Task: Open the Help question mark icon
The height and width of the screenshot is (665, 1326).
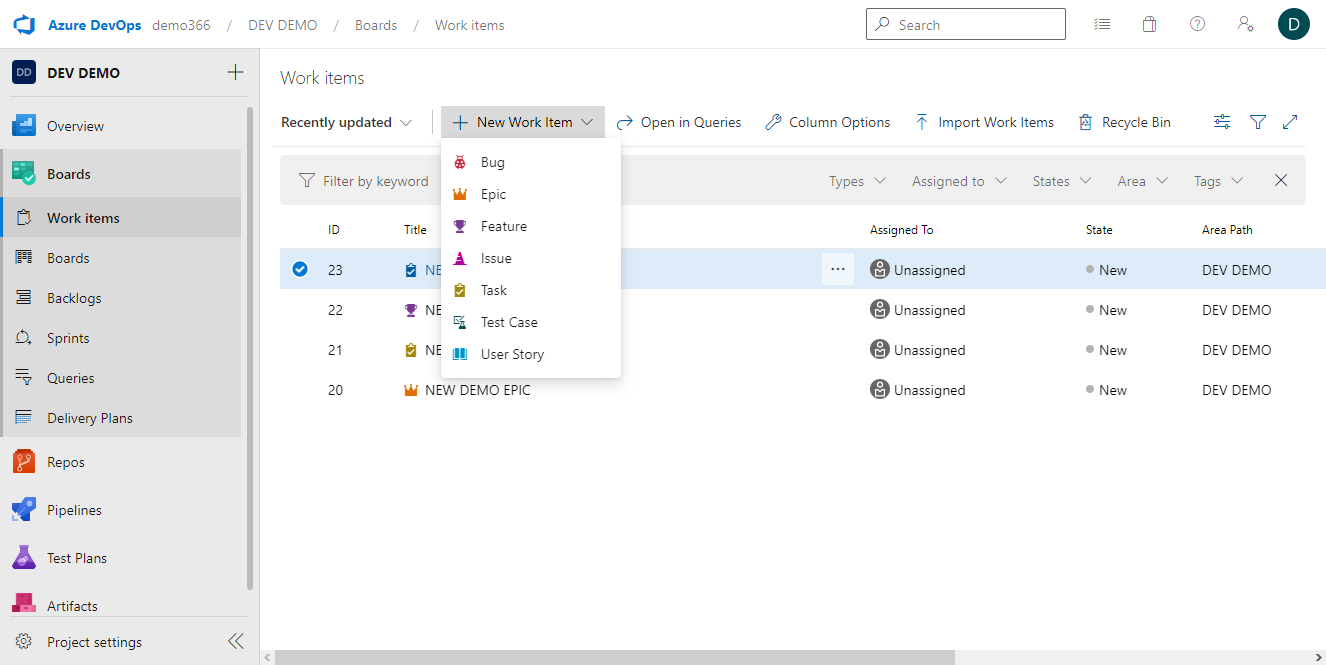Action: click(x=1197, y=25)
